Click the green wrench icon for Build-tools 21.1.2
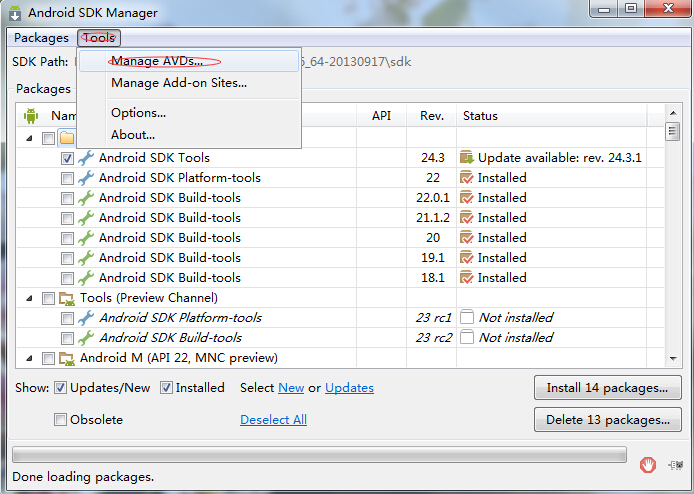 click(86, 218)
